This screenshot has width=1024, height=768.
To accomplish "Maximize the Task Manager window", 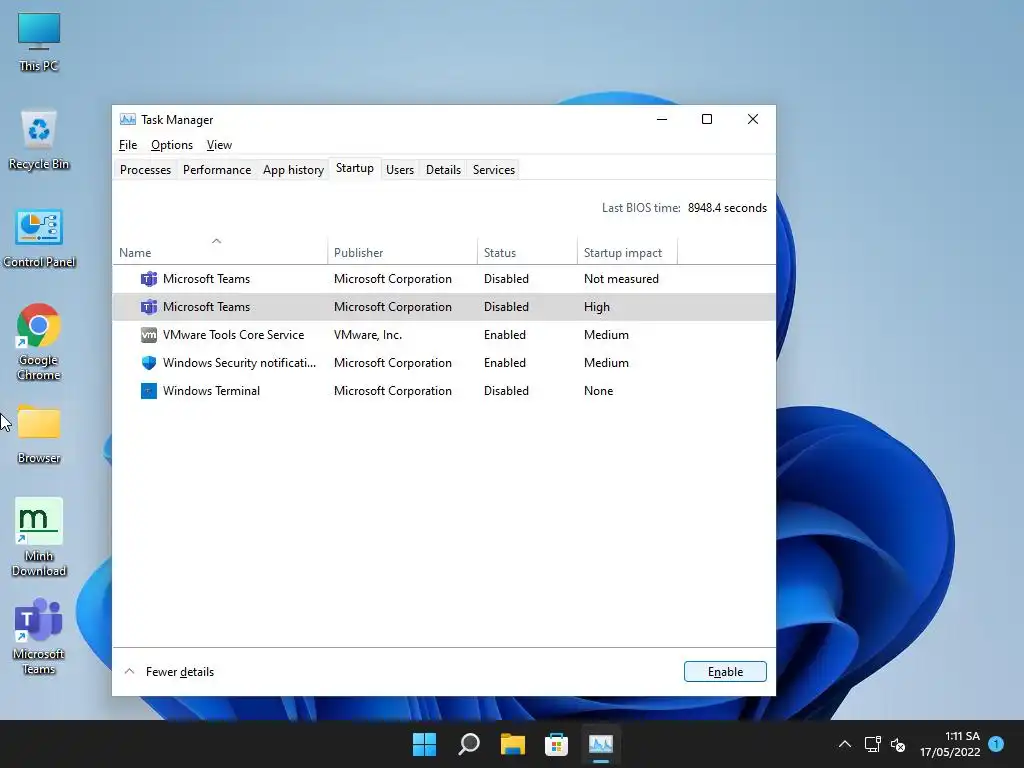I will 707,119.
